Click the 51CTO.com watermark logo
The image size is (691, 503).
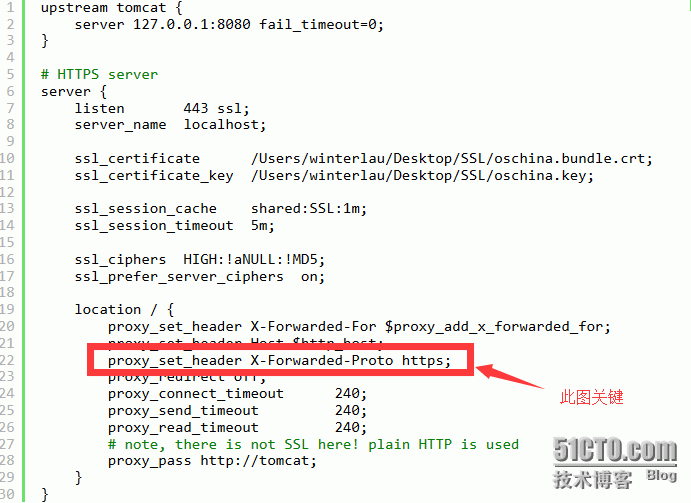615,463
